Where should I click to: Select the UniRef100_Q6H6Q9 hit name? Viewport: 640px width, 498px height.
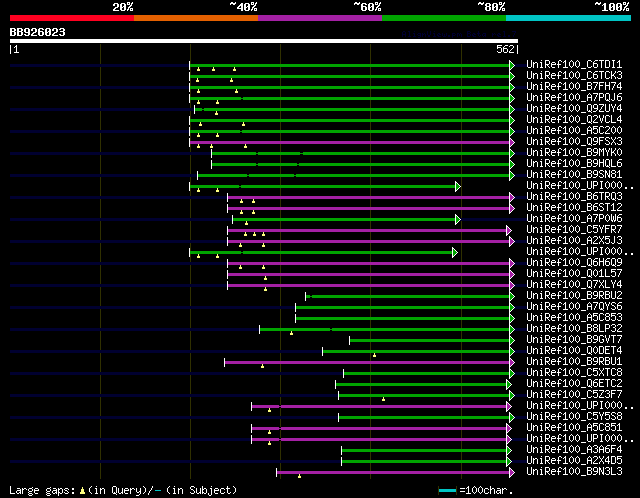574,262
